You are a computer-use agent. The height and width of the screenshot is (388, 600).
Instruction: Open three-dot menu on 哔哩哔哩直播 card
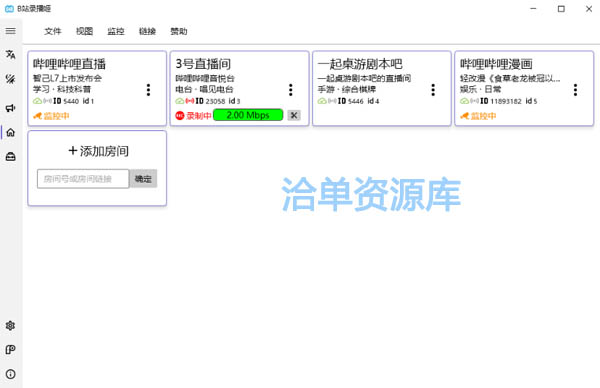coord(148,90)
